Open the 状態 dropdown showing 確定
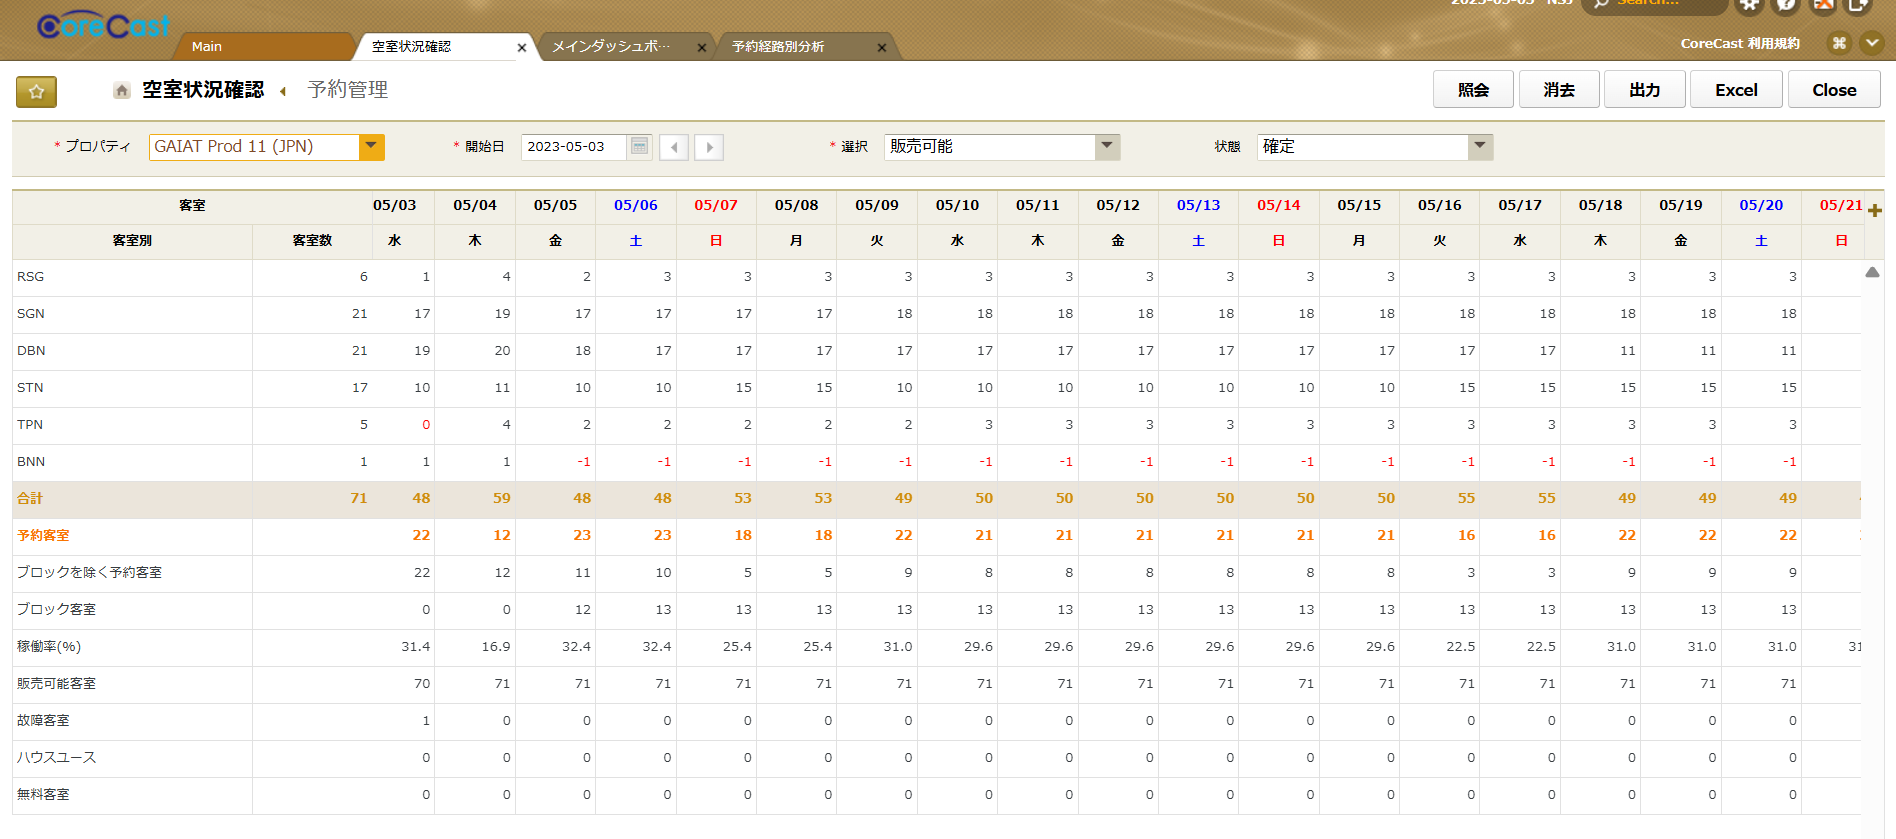The image size is (1896, 839). pos(1480,147)
